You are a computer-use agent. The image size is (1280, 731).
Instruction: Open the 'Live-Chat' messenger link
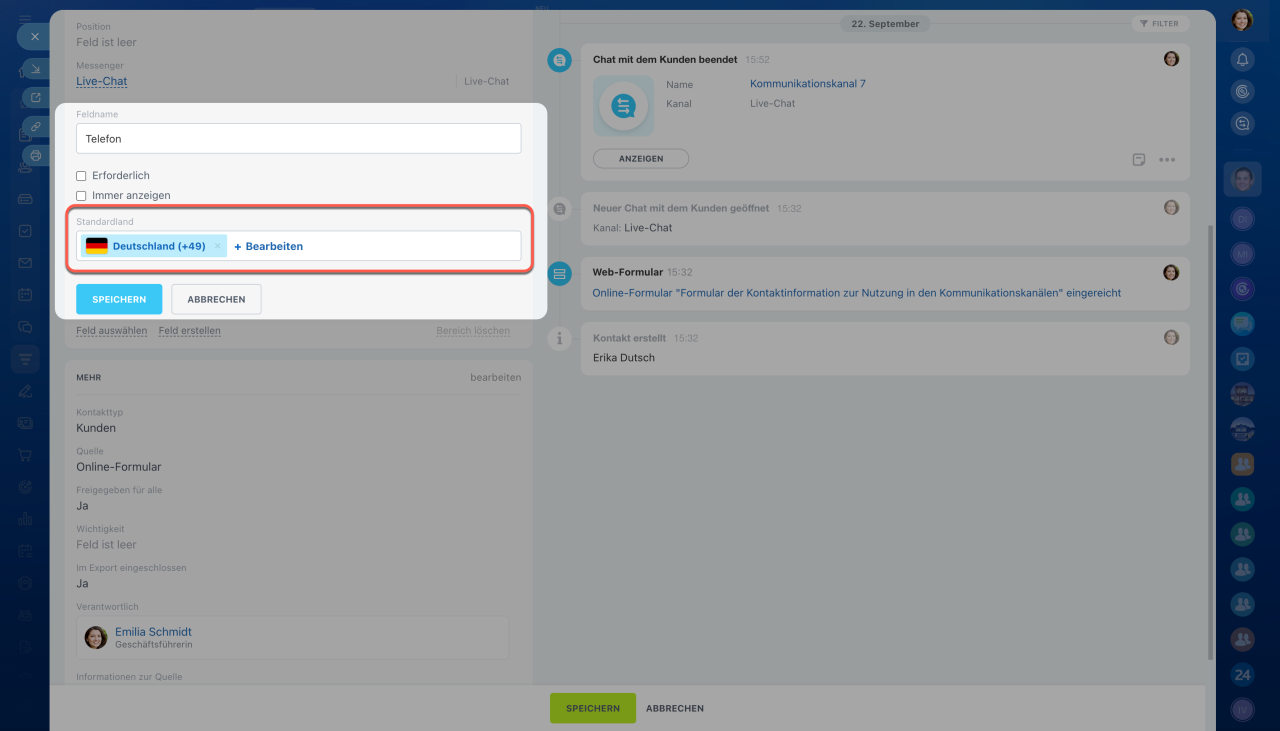tap(102, 81)
